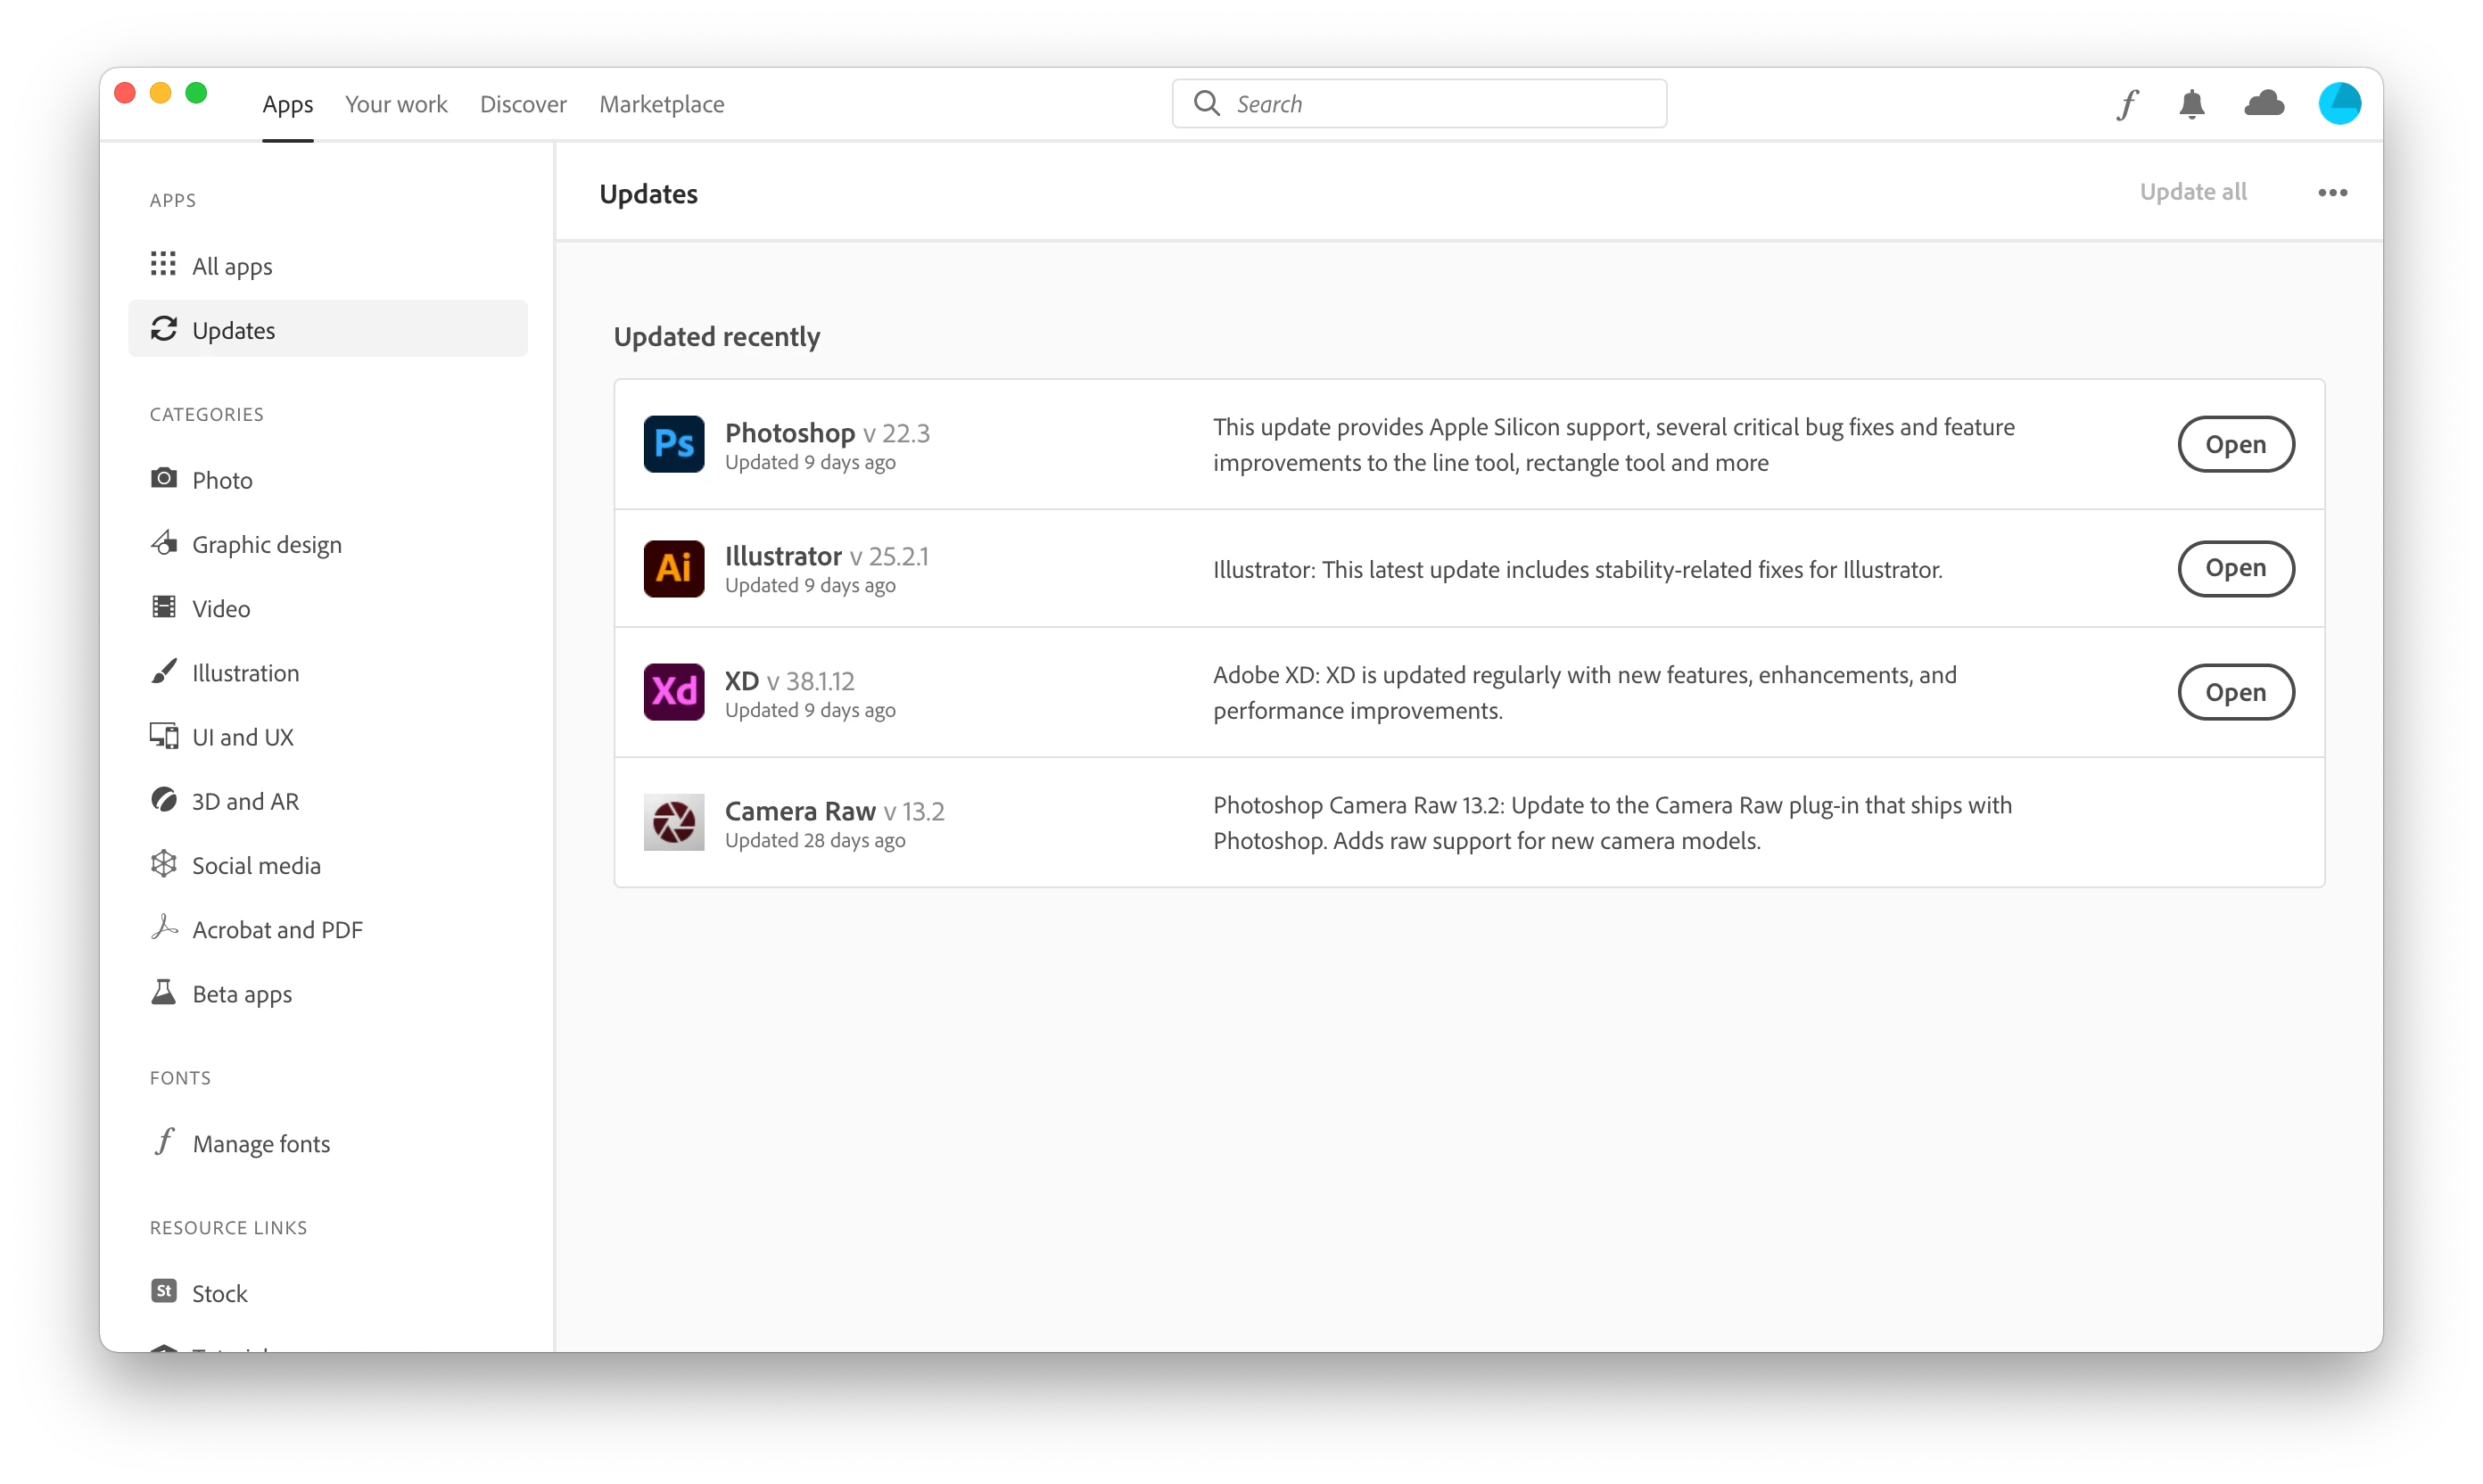
Task: Focus the Search input field
Action: point(1440,104)
